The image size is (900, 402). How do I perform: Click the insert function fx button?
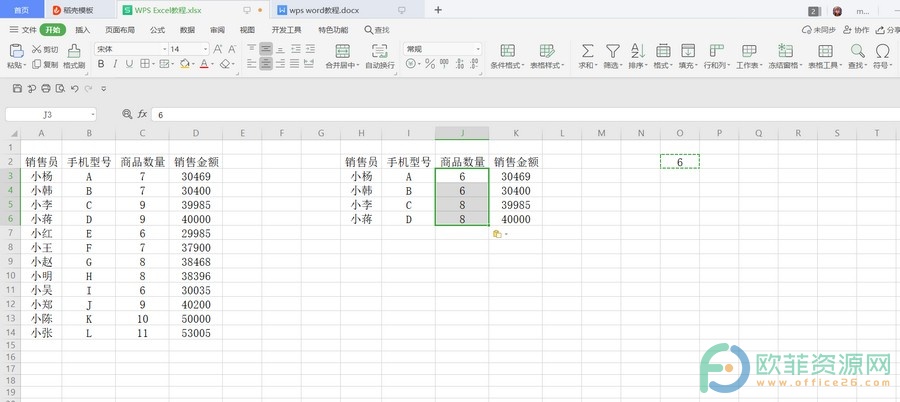(x=142, y=115)
